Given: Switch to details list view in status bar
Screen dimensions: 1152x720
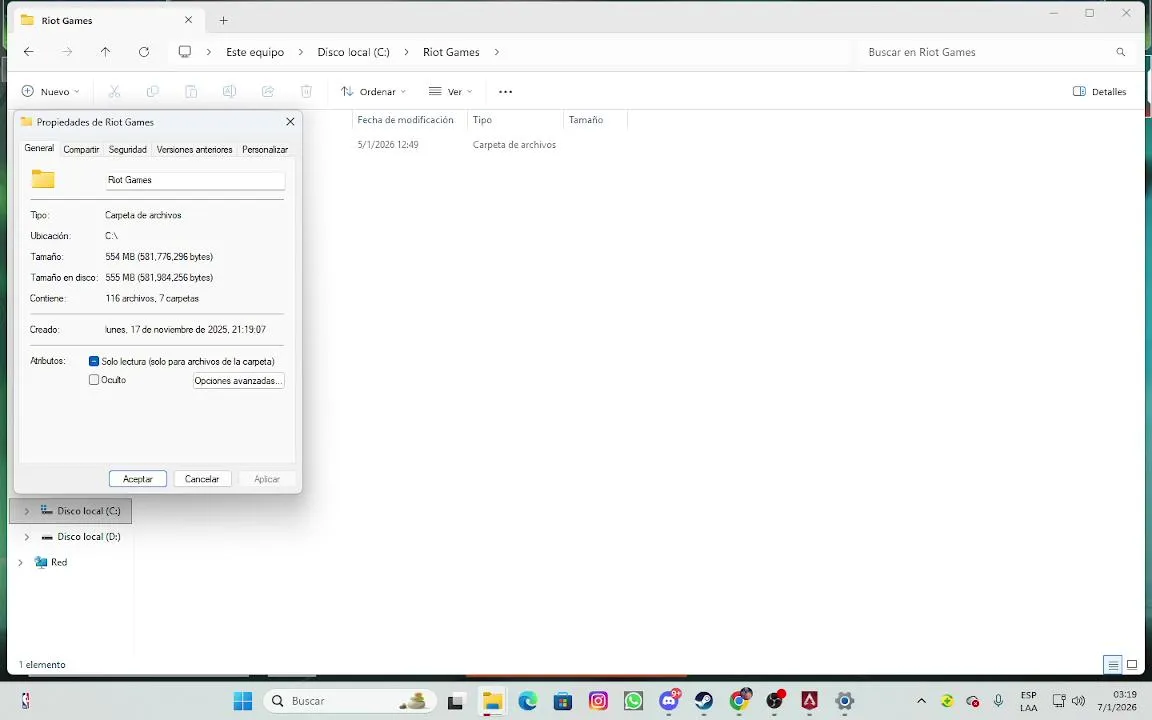Looking at the screenshot, I should click(x=1113, y=665).
